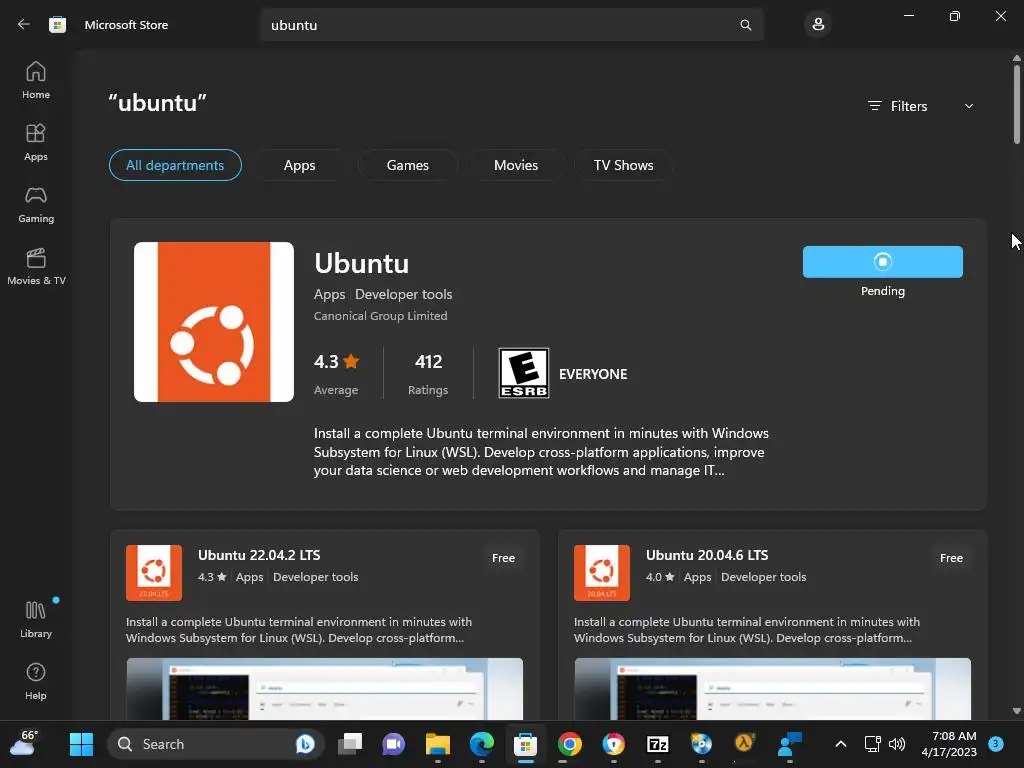The image size is (1024, 768).
Task: Click the Microsoft Store logo icon
Action: point(57,25)
